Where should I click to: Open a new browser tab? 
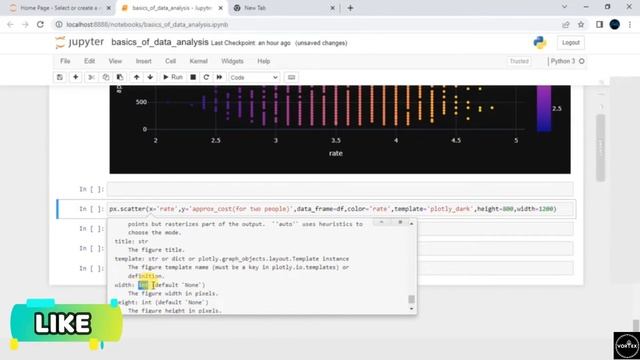pyautogui.click(x=350, y=8)
